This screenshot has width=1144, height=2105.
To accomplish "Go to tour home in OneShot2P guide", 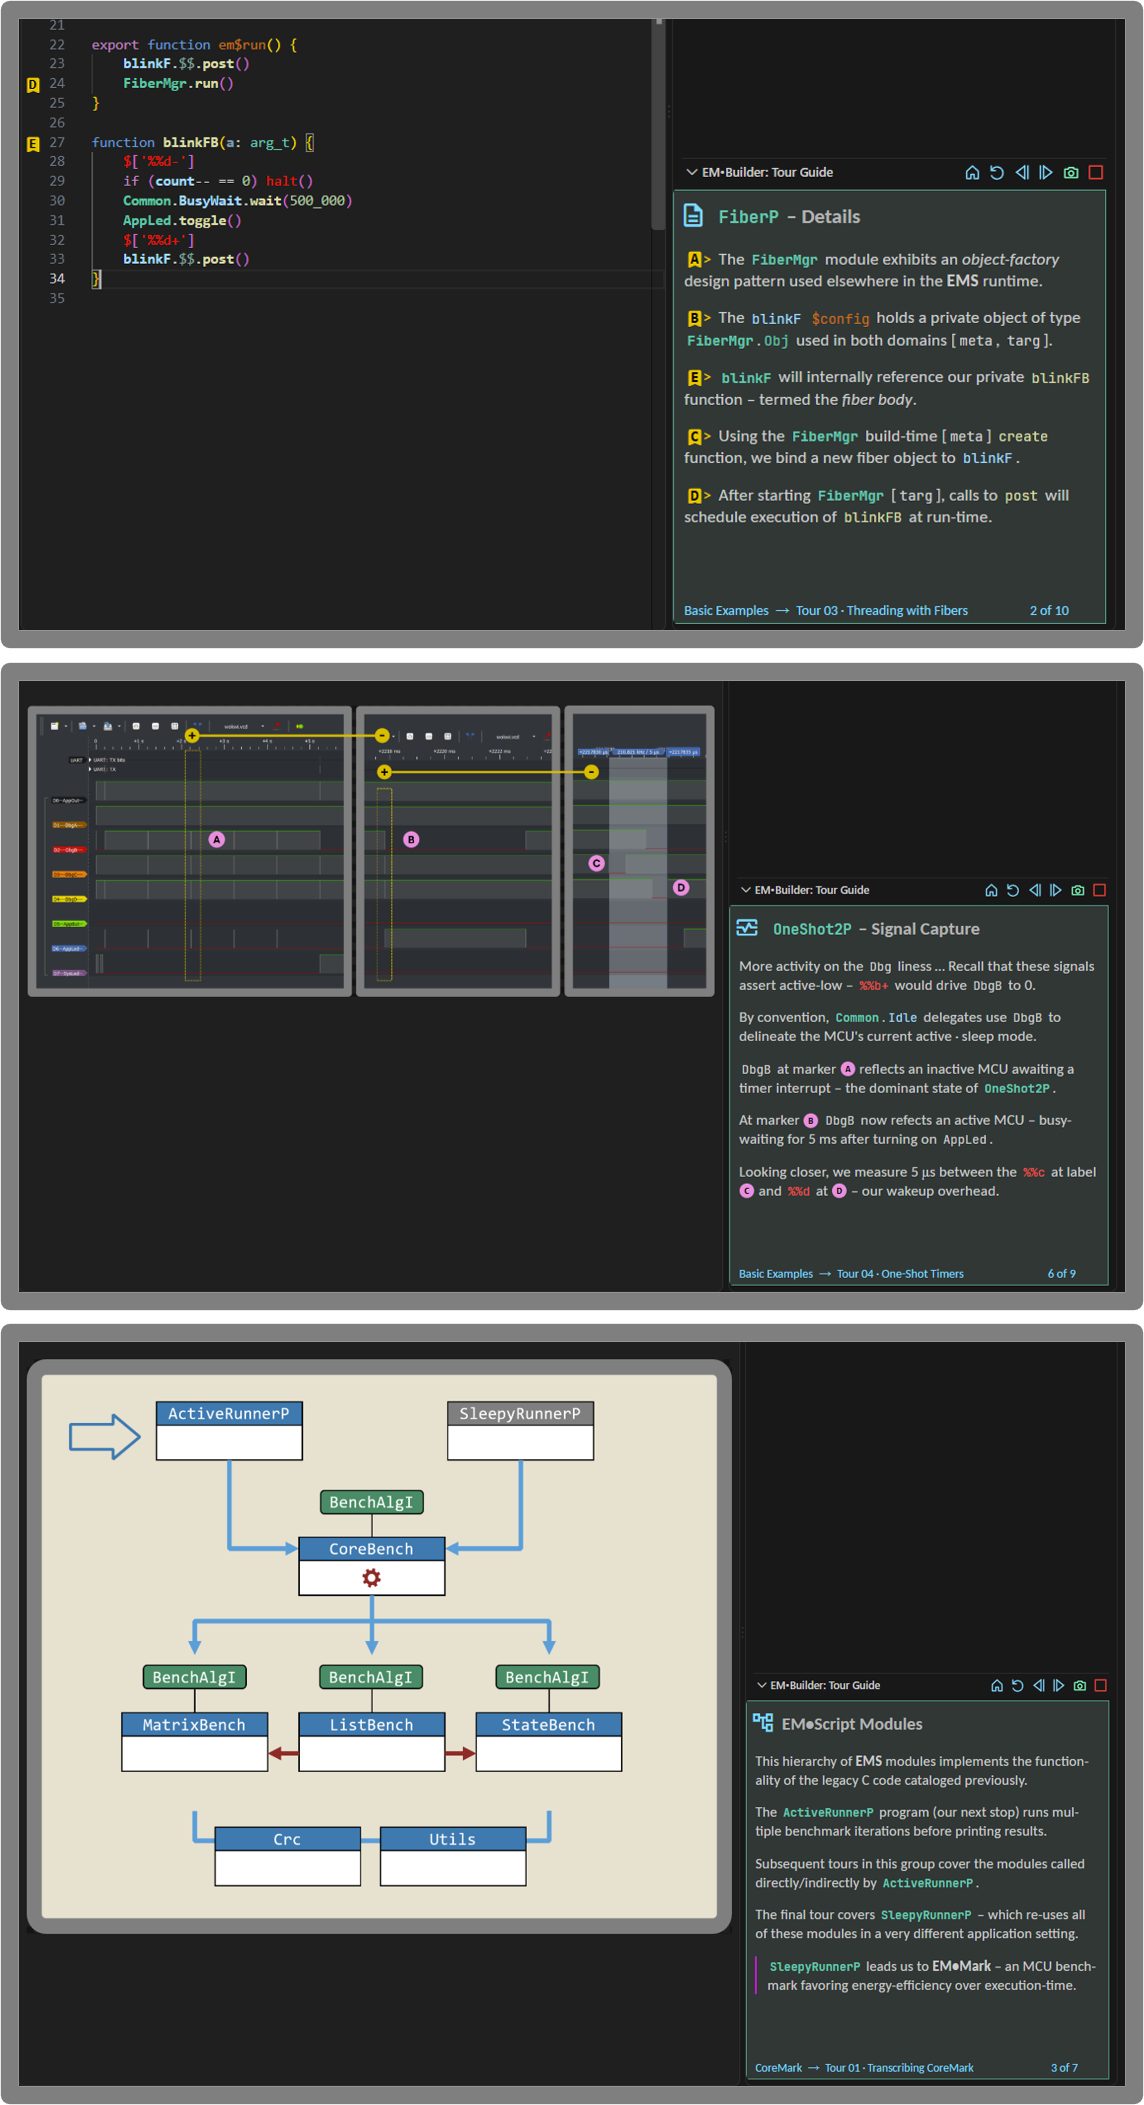I will point(991,890).
